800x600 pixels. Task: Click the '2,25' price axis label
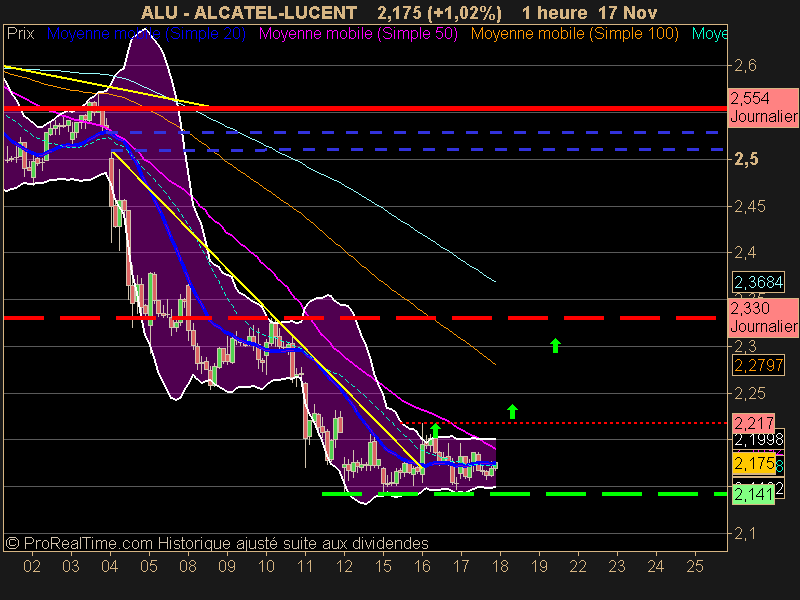click(x=749, y=393)
